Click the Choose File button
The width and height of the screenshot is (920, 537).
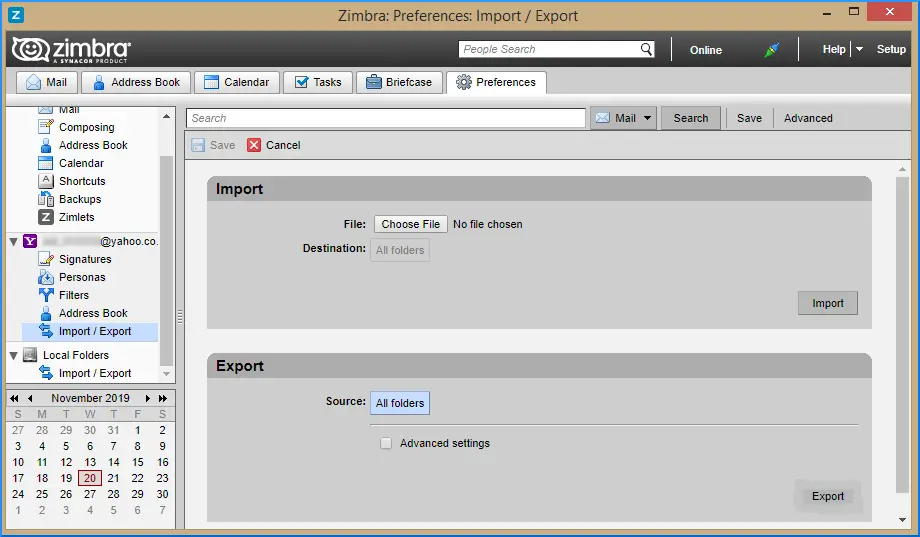click(411, 224)
